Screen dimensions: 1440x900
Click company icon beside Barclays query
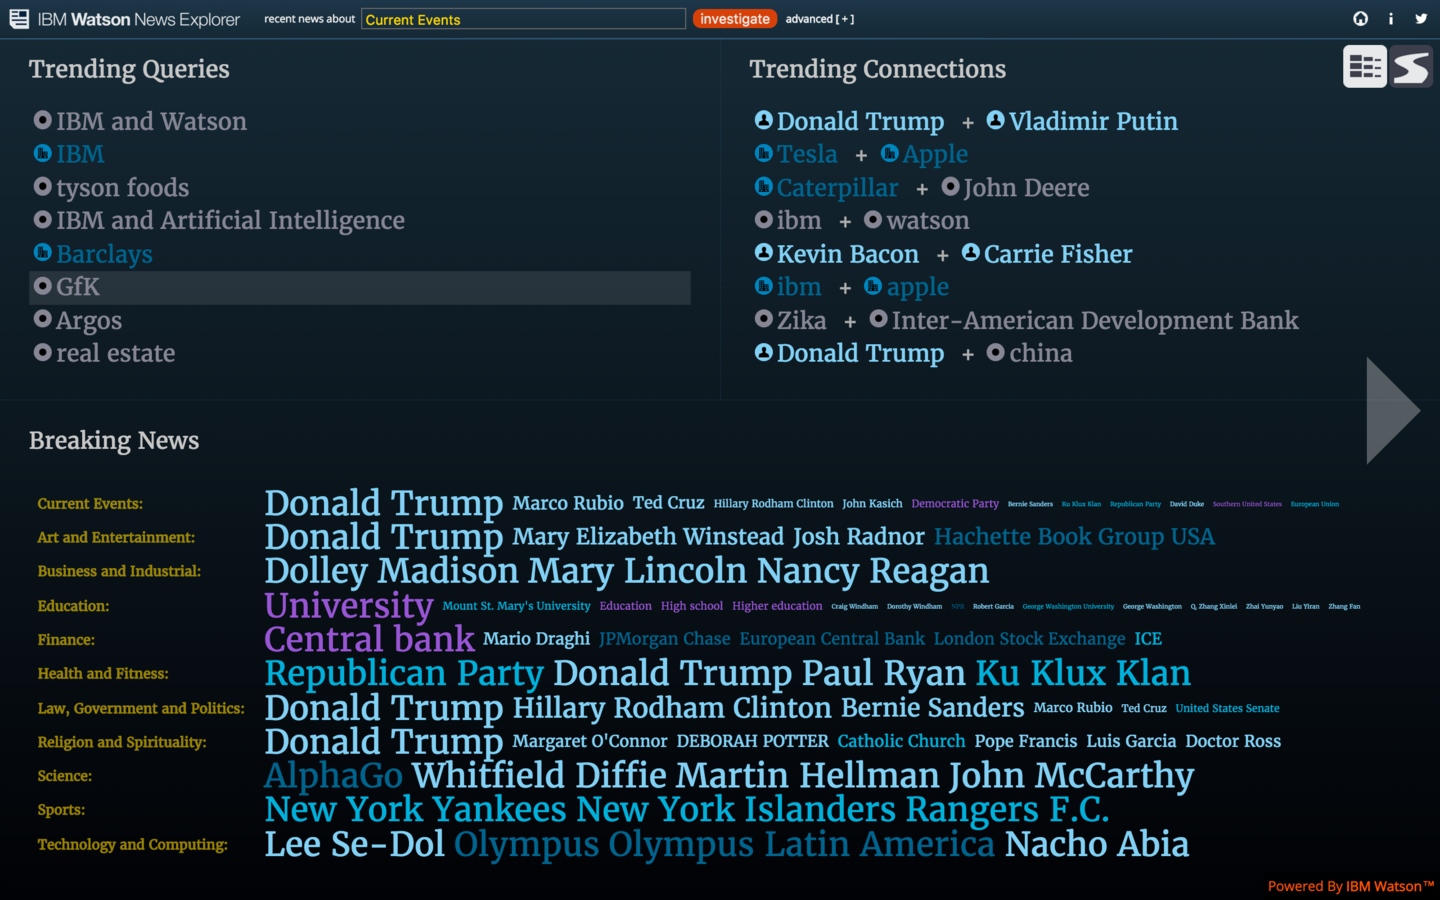pyautogui.click(x=43, y=253)
